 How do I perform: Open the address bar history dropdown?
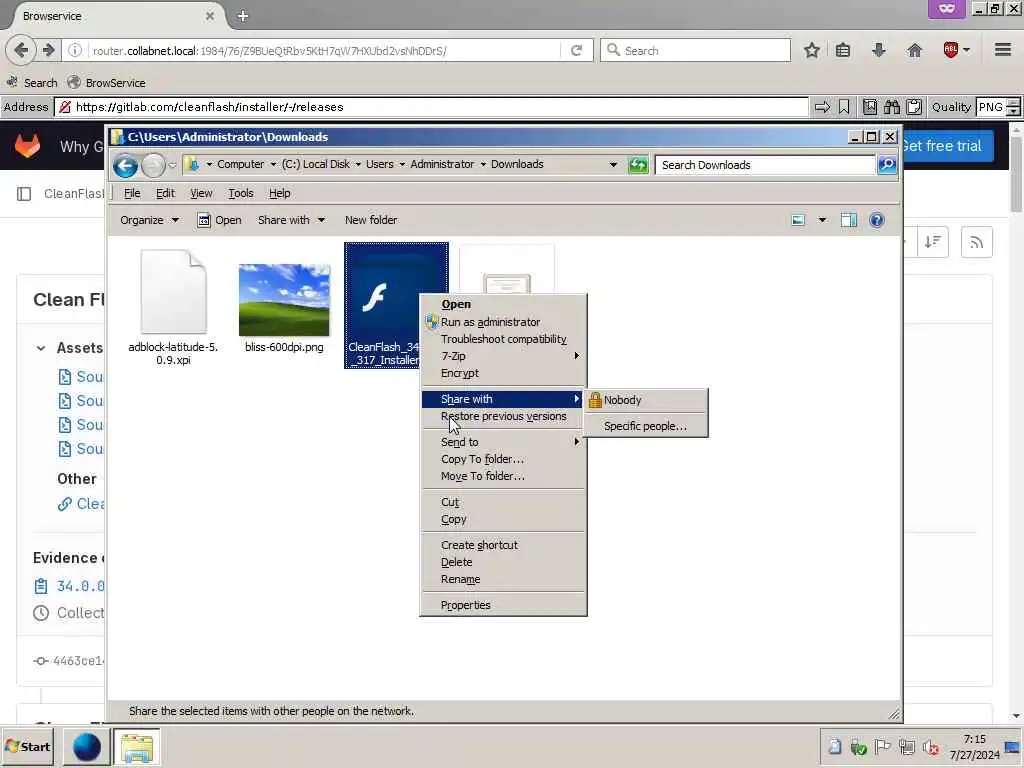click(613, 165)
